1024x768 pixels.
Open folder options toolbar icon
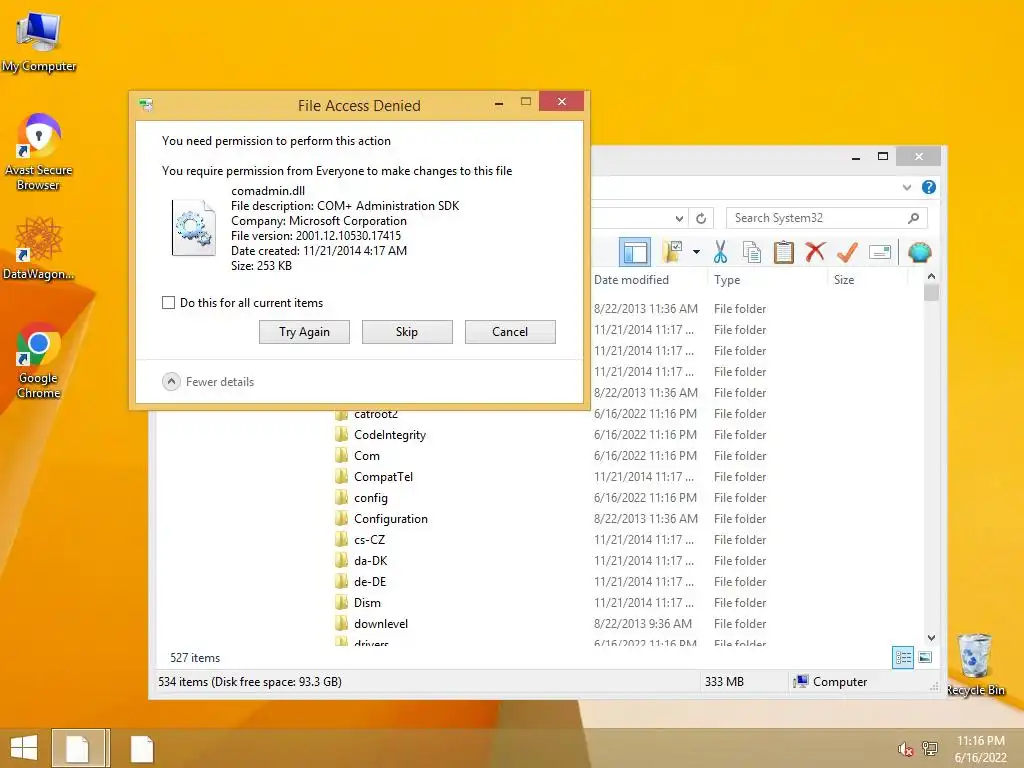[673, 252]
